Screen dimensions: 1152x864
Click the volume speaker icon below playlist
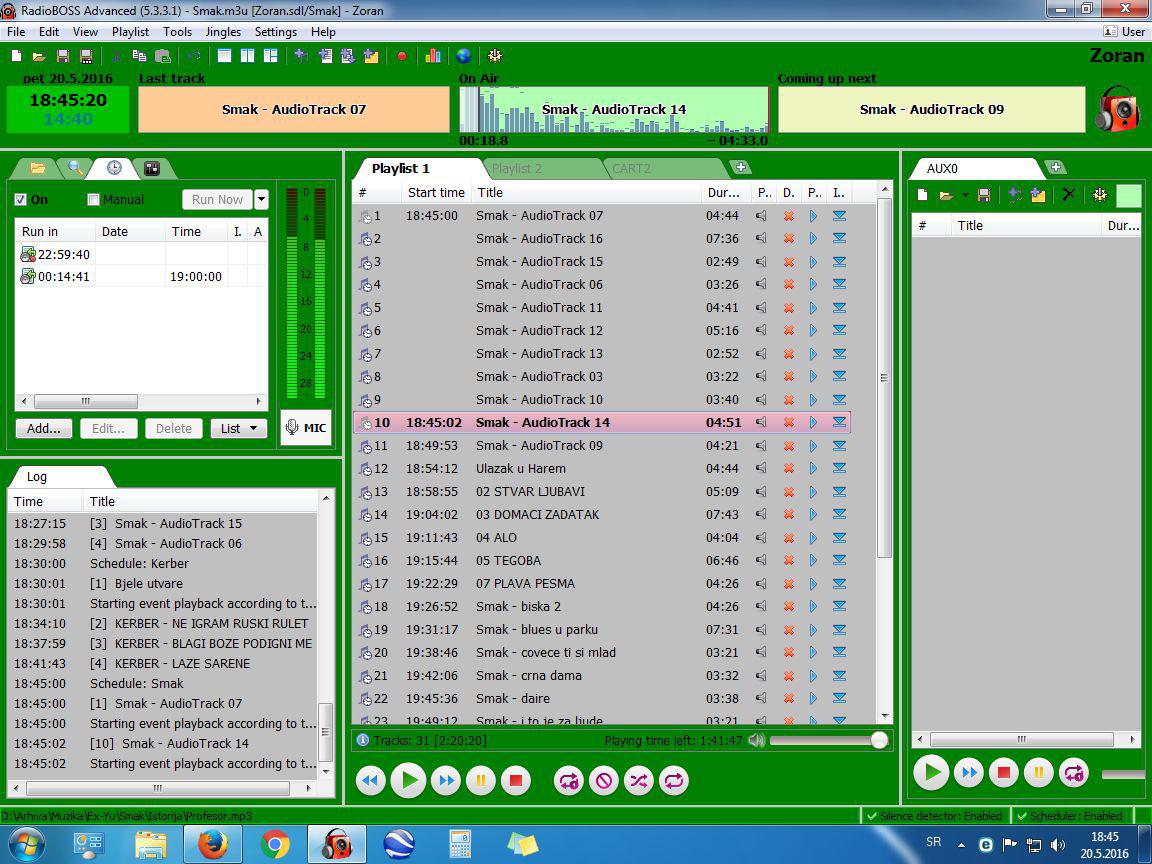point(756,740)
